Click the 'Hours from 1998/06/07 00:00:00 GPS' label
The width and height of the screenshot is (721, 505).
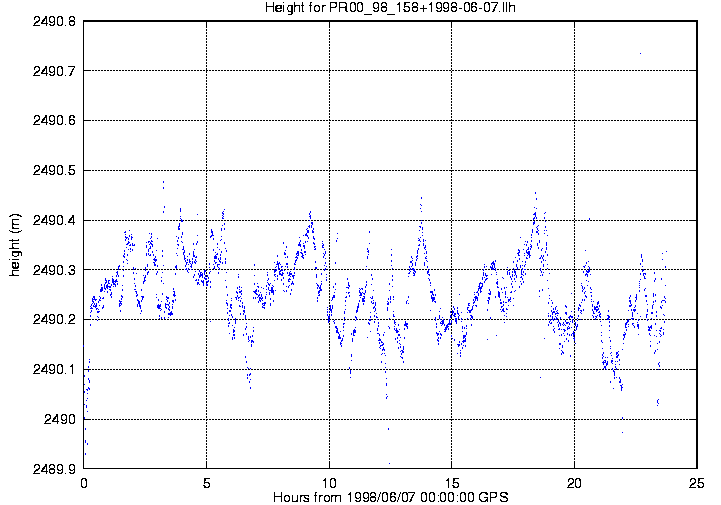(x=390, y=497)
